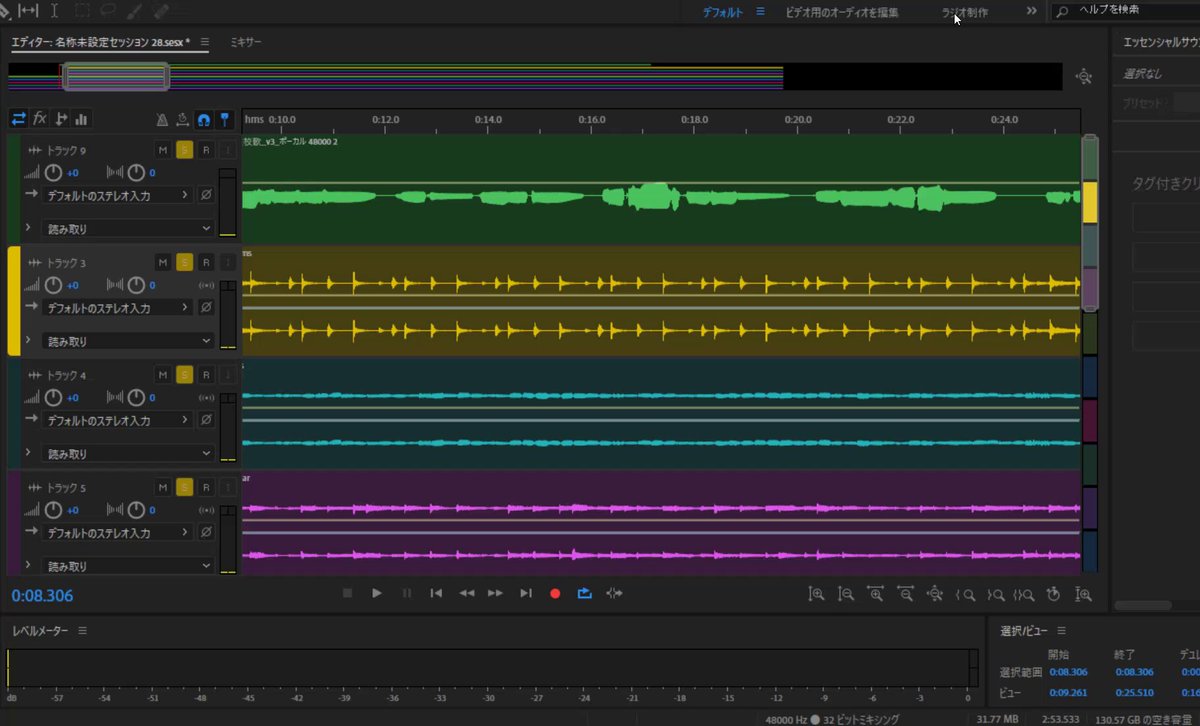Toggle solo on トラック 4
This screenshot has width=1200, height=726.
(x=185, y=375)
